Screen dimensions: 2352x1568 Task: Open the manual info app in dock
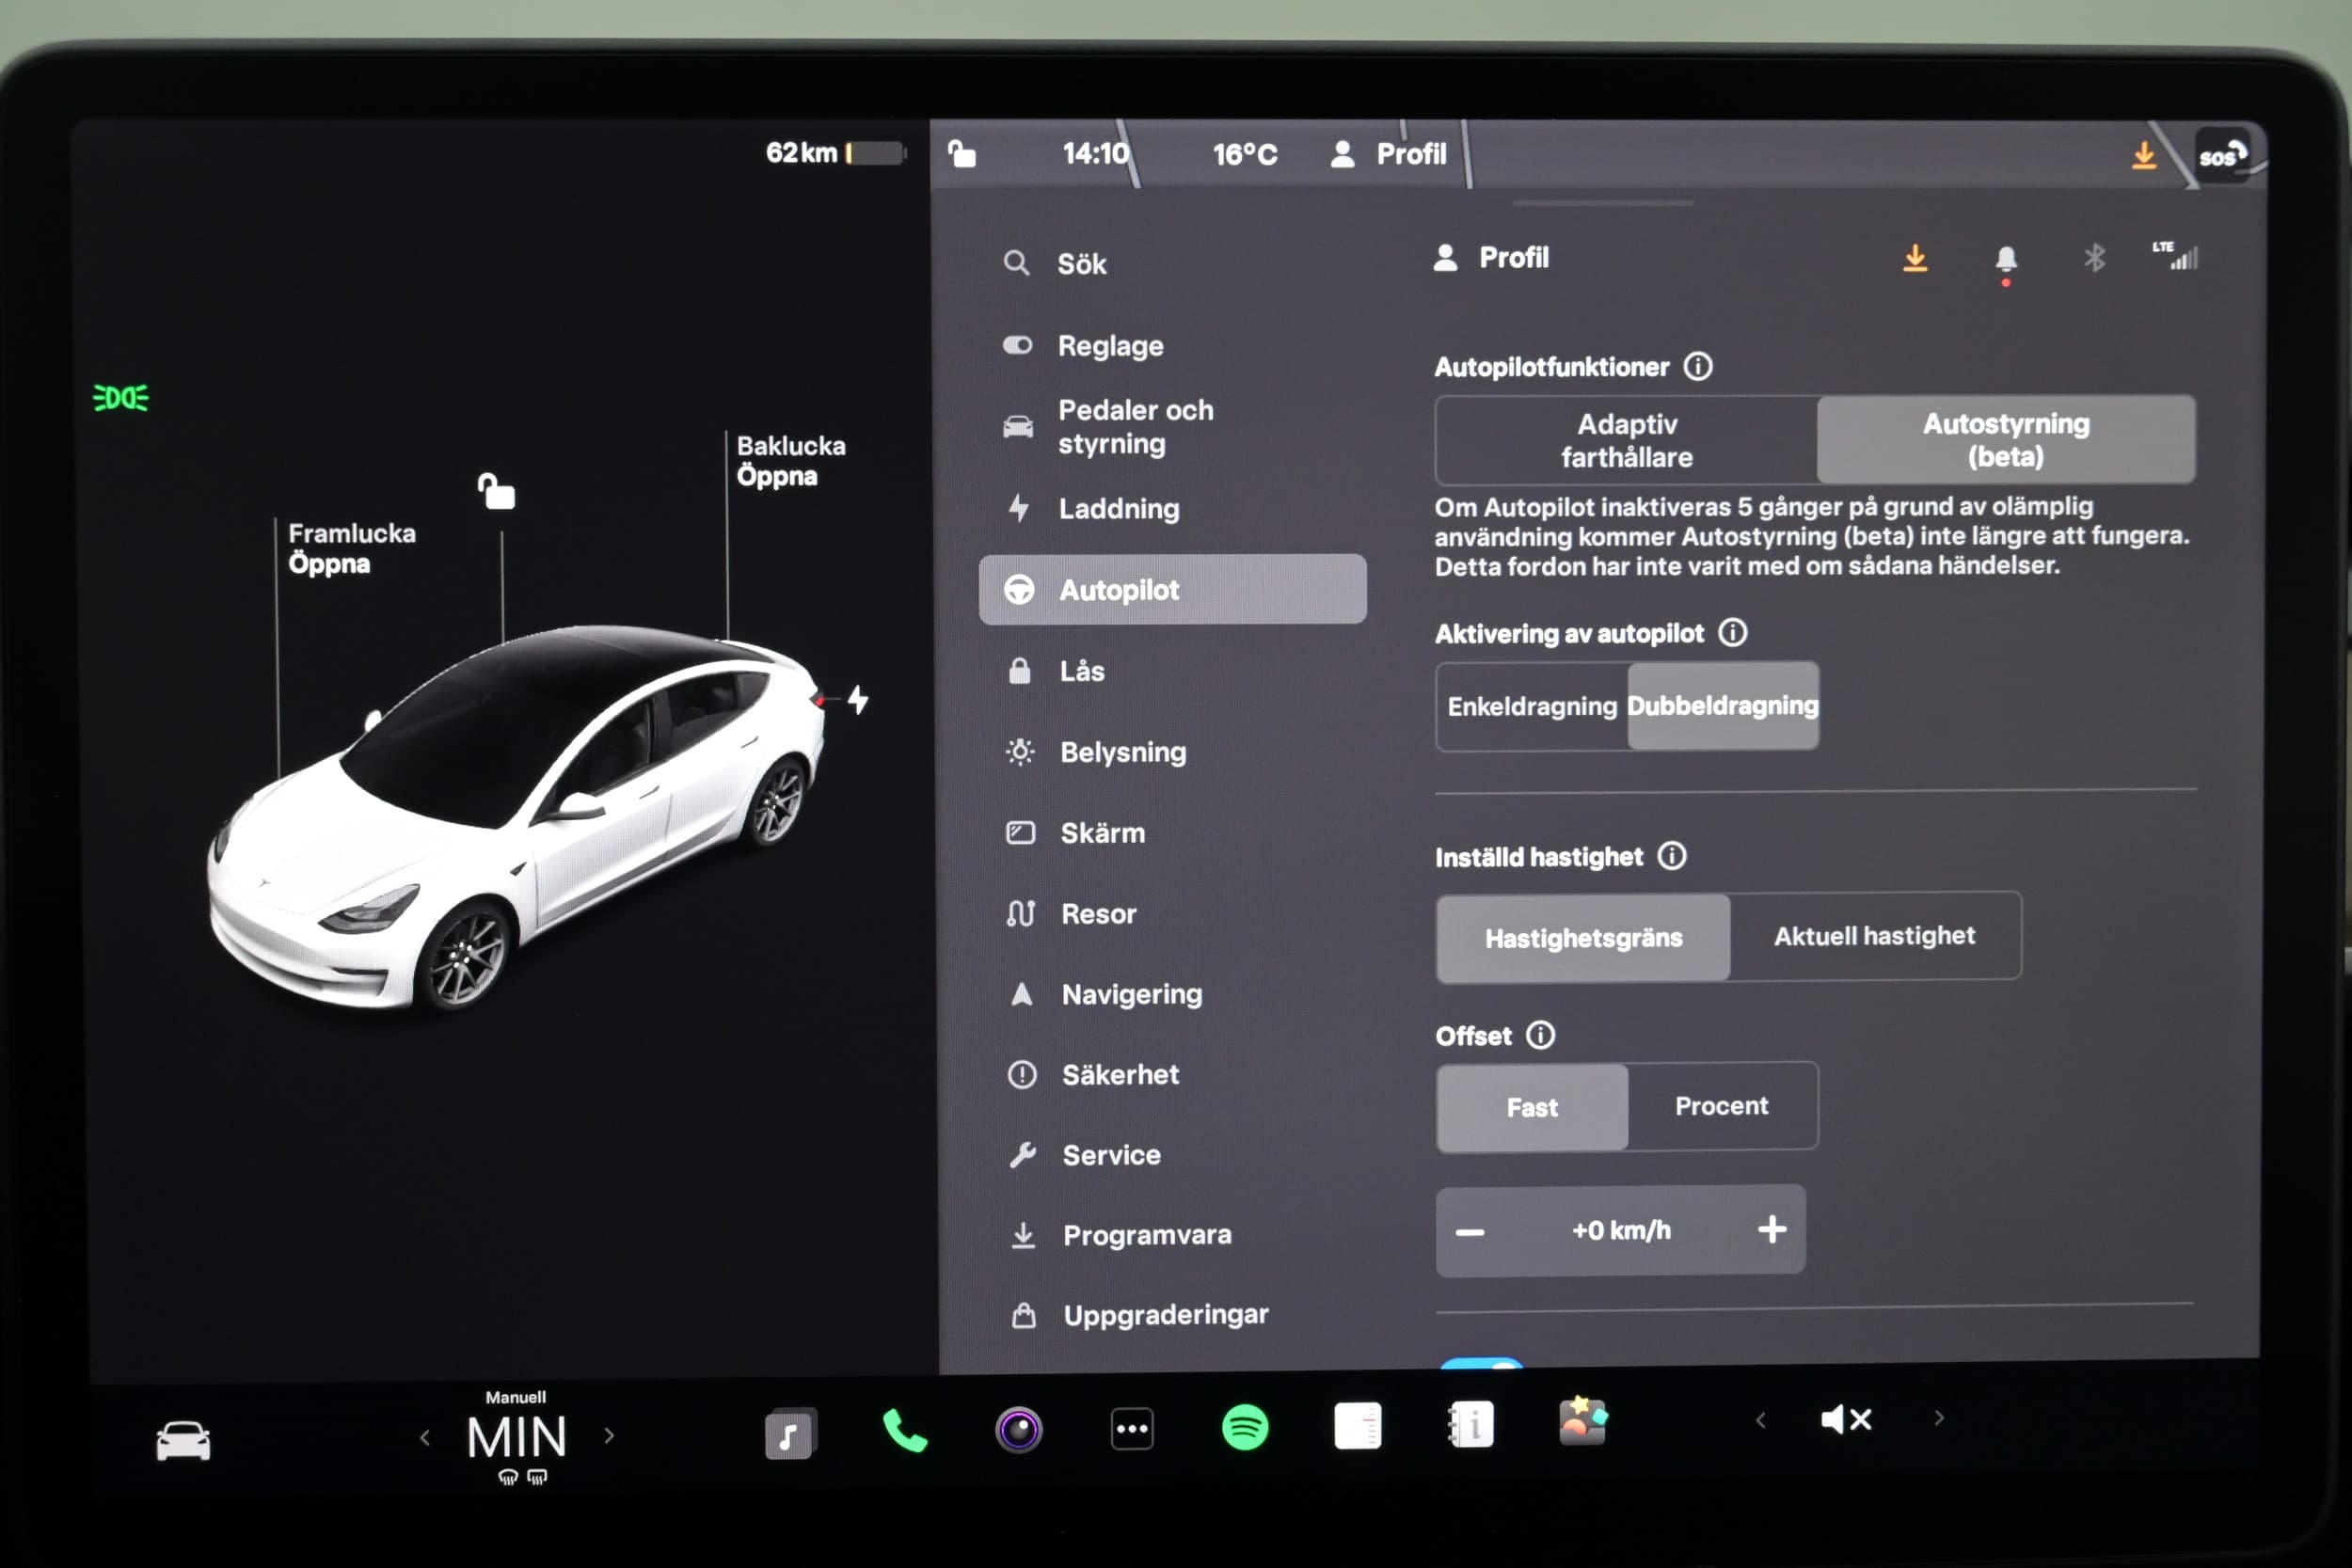(x=1471, y=1424)
